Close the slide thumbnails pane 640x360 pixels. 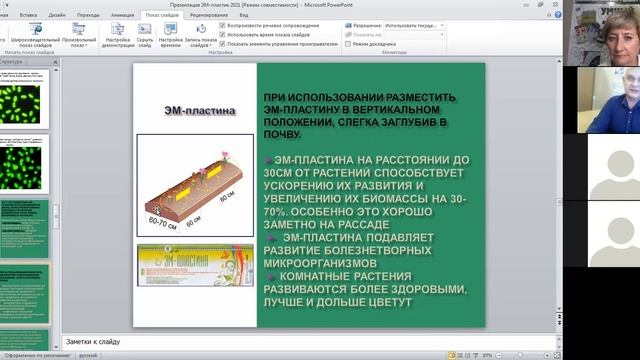[56, 62]
